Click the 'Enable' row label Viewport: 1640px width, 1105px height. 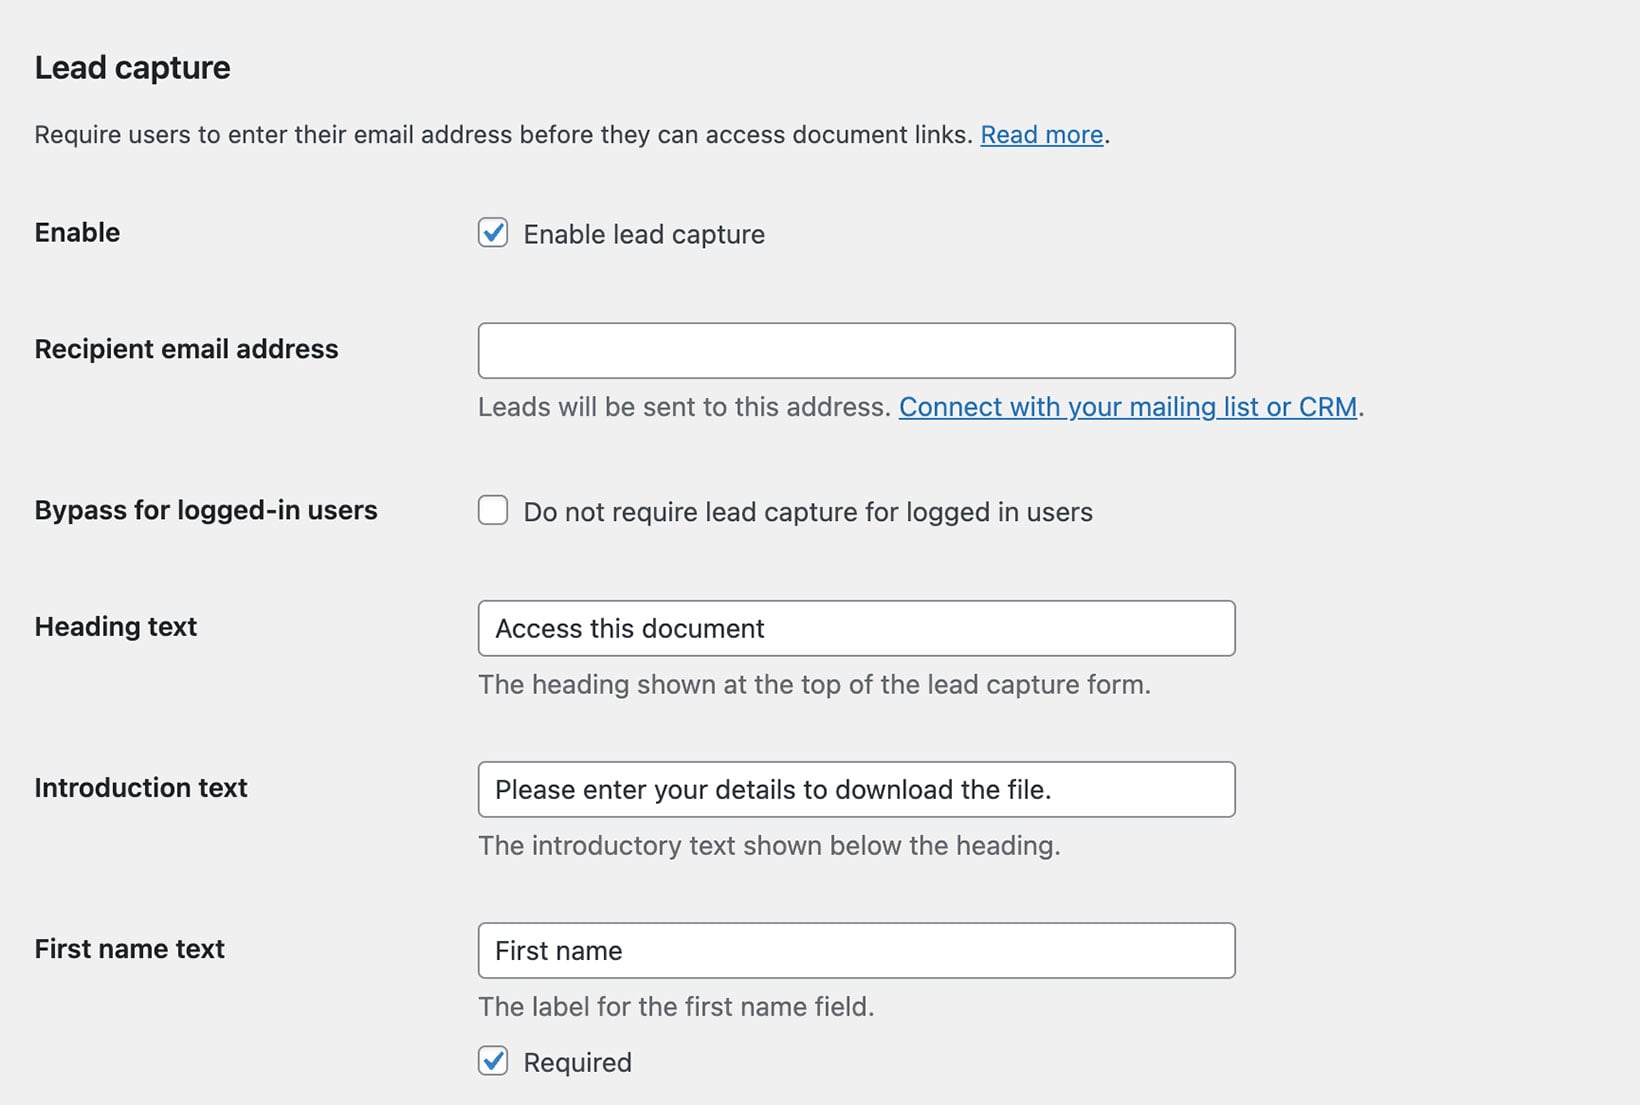tap(77, 232)
